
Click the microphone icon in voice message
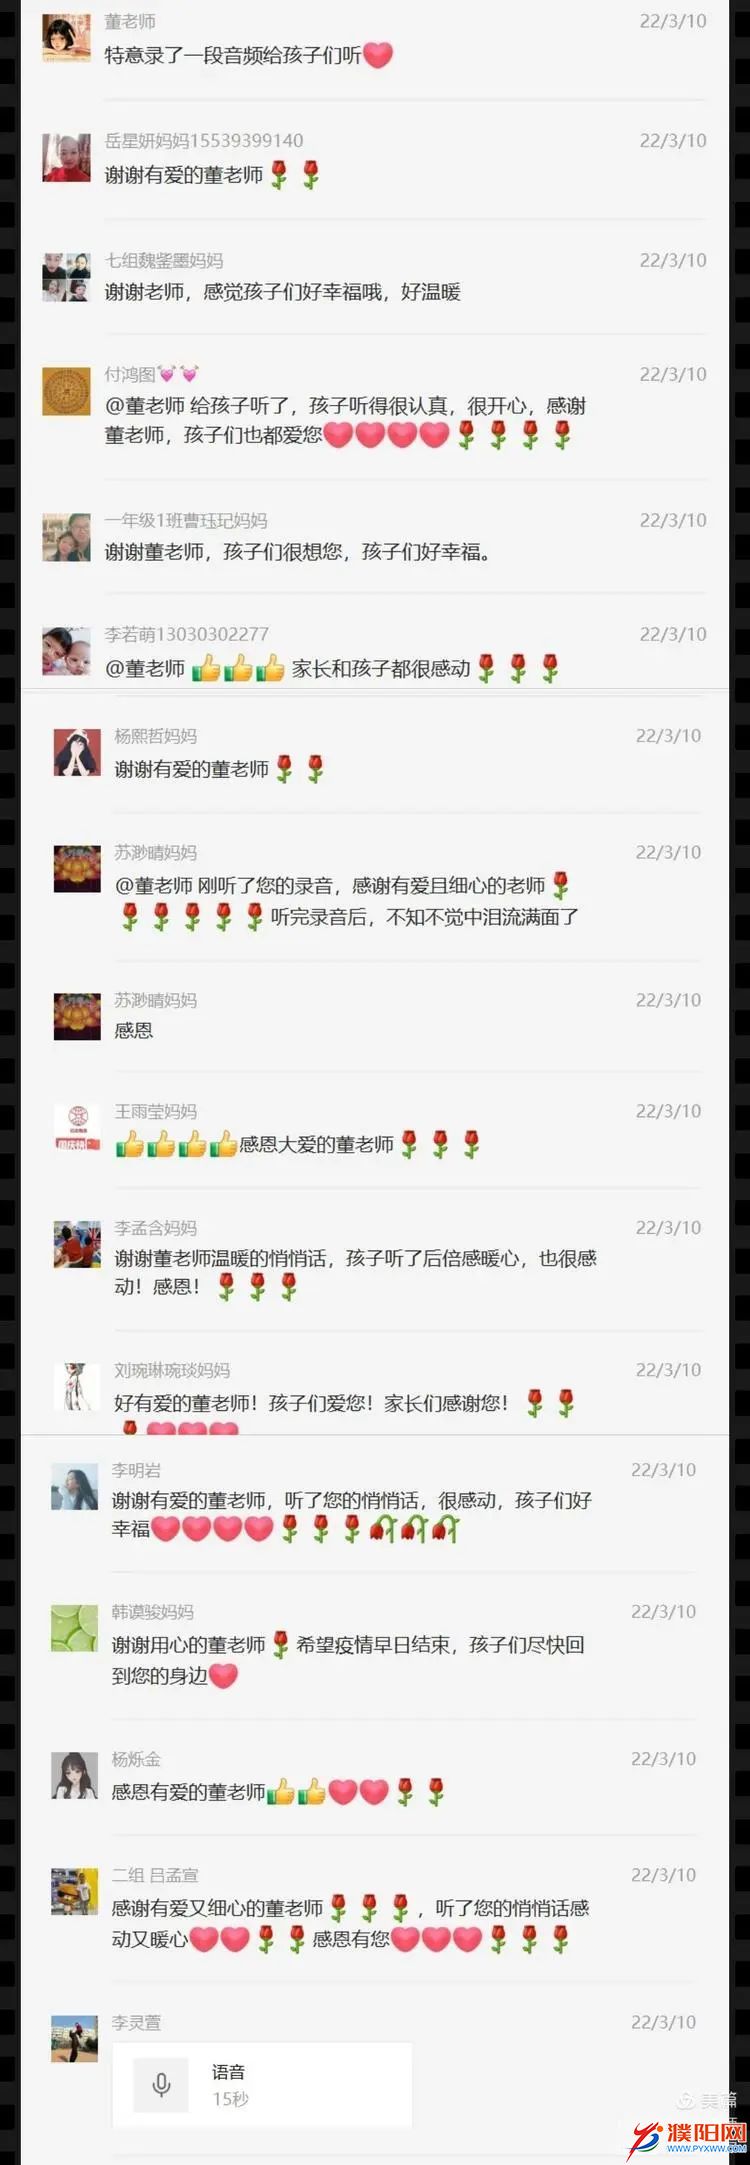(x=161, y=2084)
